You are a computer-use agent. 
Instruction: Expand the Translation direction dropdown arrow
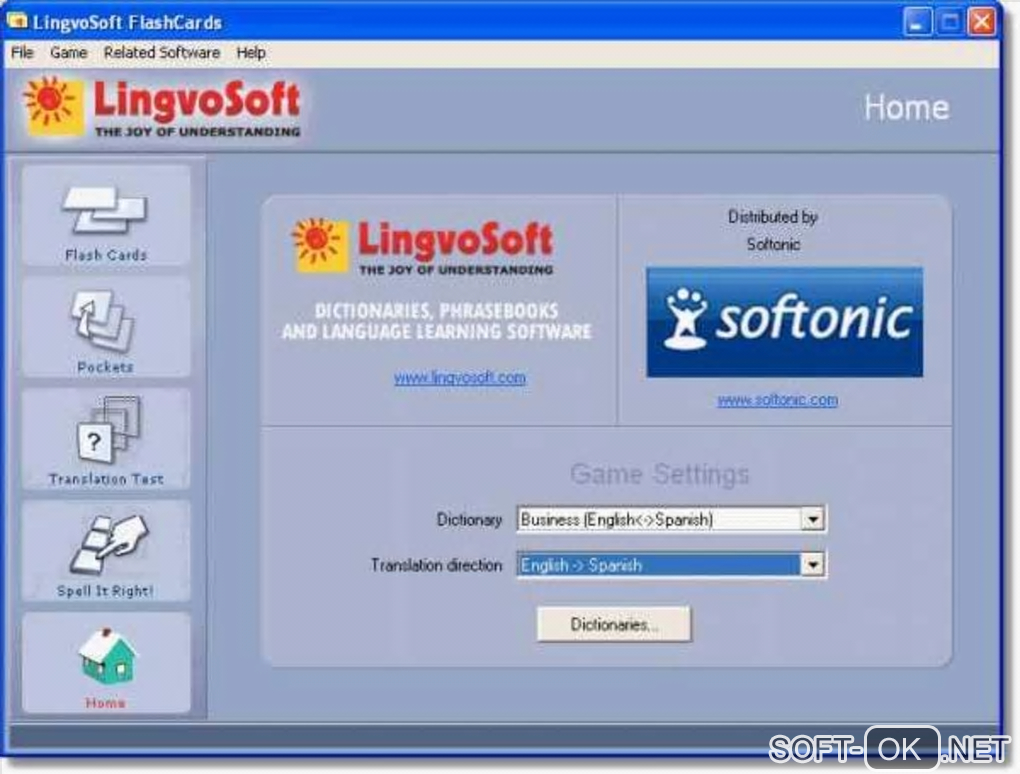pyautogui.click(x=812, y=565)
